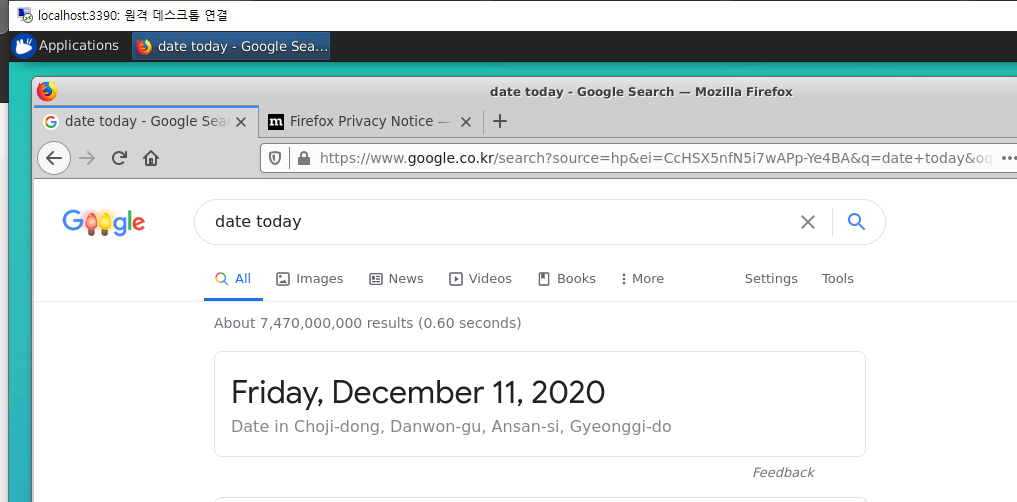Clear search text with the X icon

point(808,222)
